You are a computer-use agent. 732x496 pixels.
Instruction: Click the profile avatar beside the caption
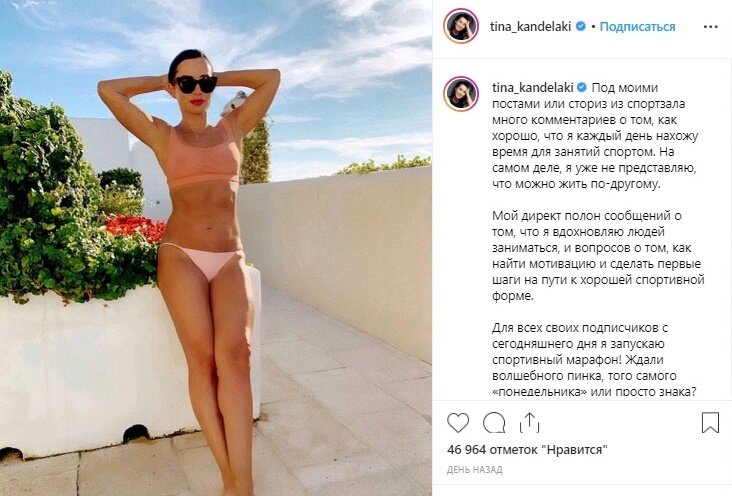(461, 94)
